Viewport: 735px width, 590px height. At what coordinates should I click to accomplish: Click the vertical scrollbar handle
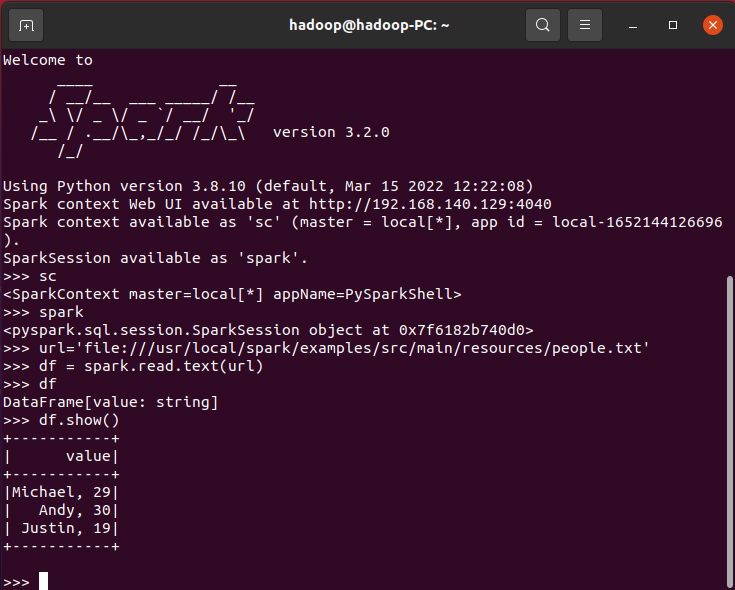[x=729, y=431]
